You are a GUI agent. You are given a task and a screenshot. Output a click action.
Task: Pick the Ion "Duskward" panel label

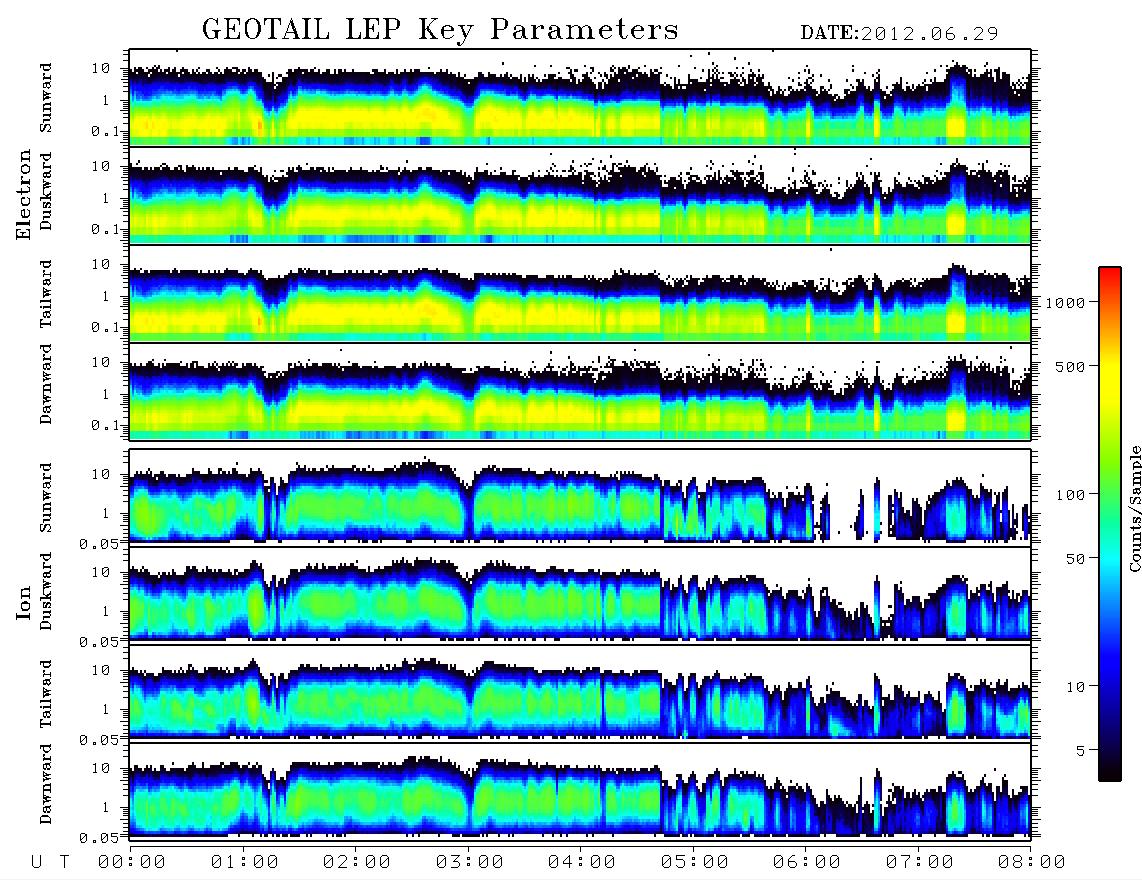46,591
